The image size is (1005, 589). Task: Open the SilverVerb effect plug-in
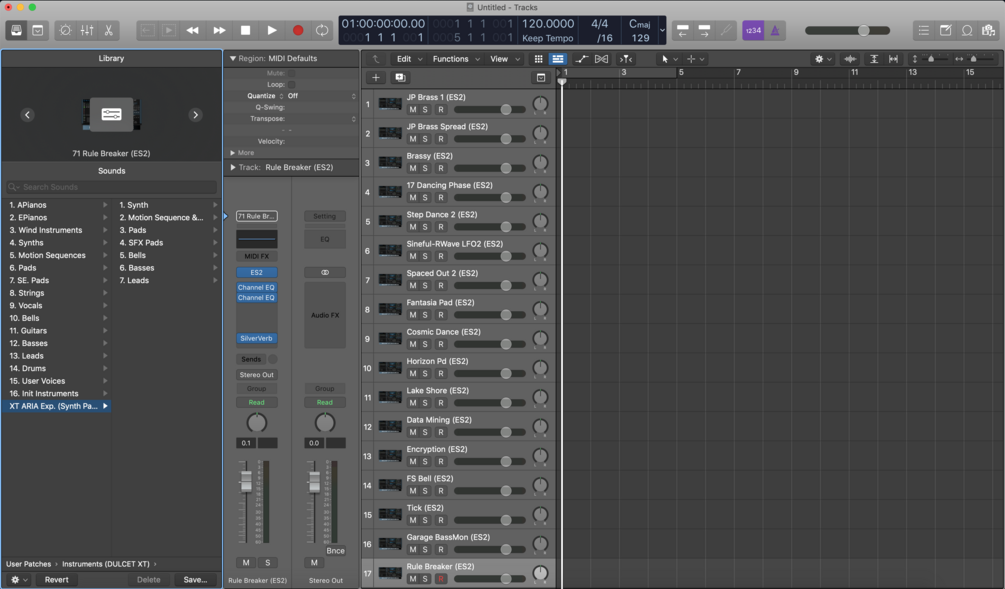[x=256, y=338]
